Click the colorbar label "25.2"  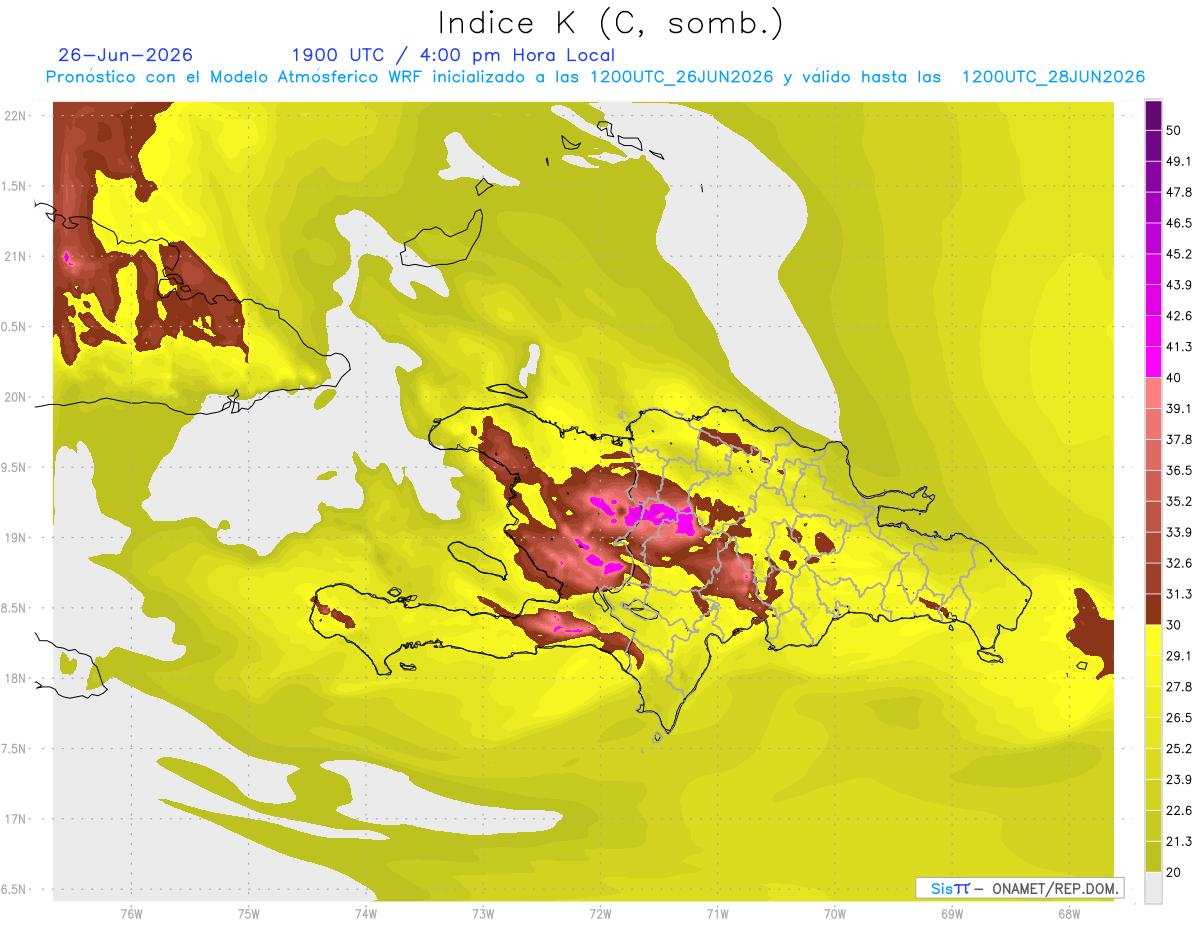[1179, 748]
